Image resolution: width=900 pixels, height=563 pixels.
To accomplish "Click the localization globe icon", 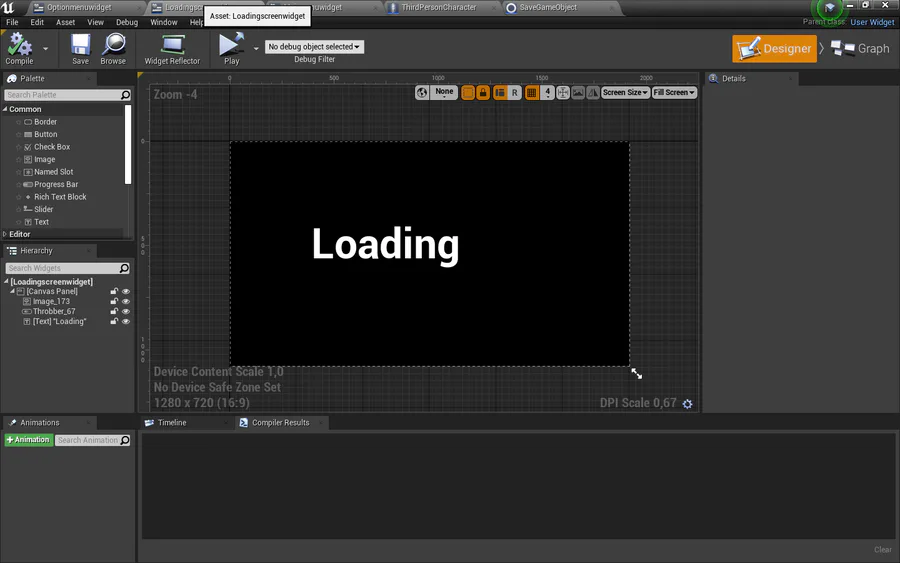I will [x=422, y=92].
